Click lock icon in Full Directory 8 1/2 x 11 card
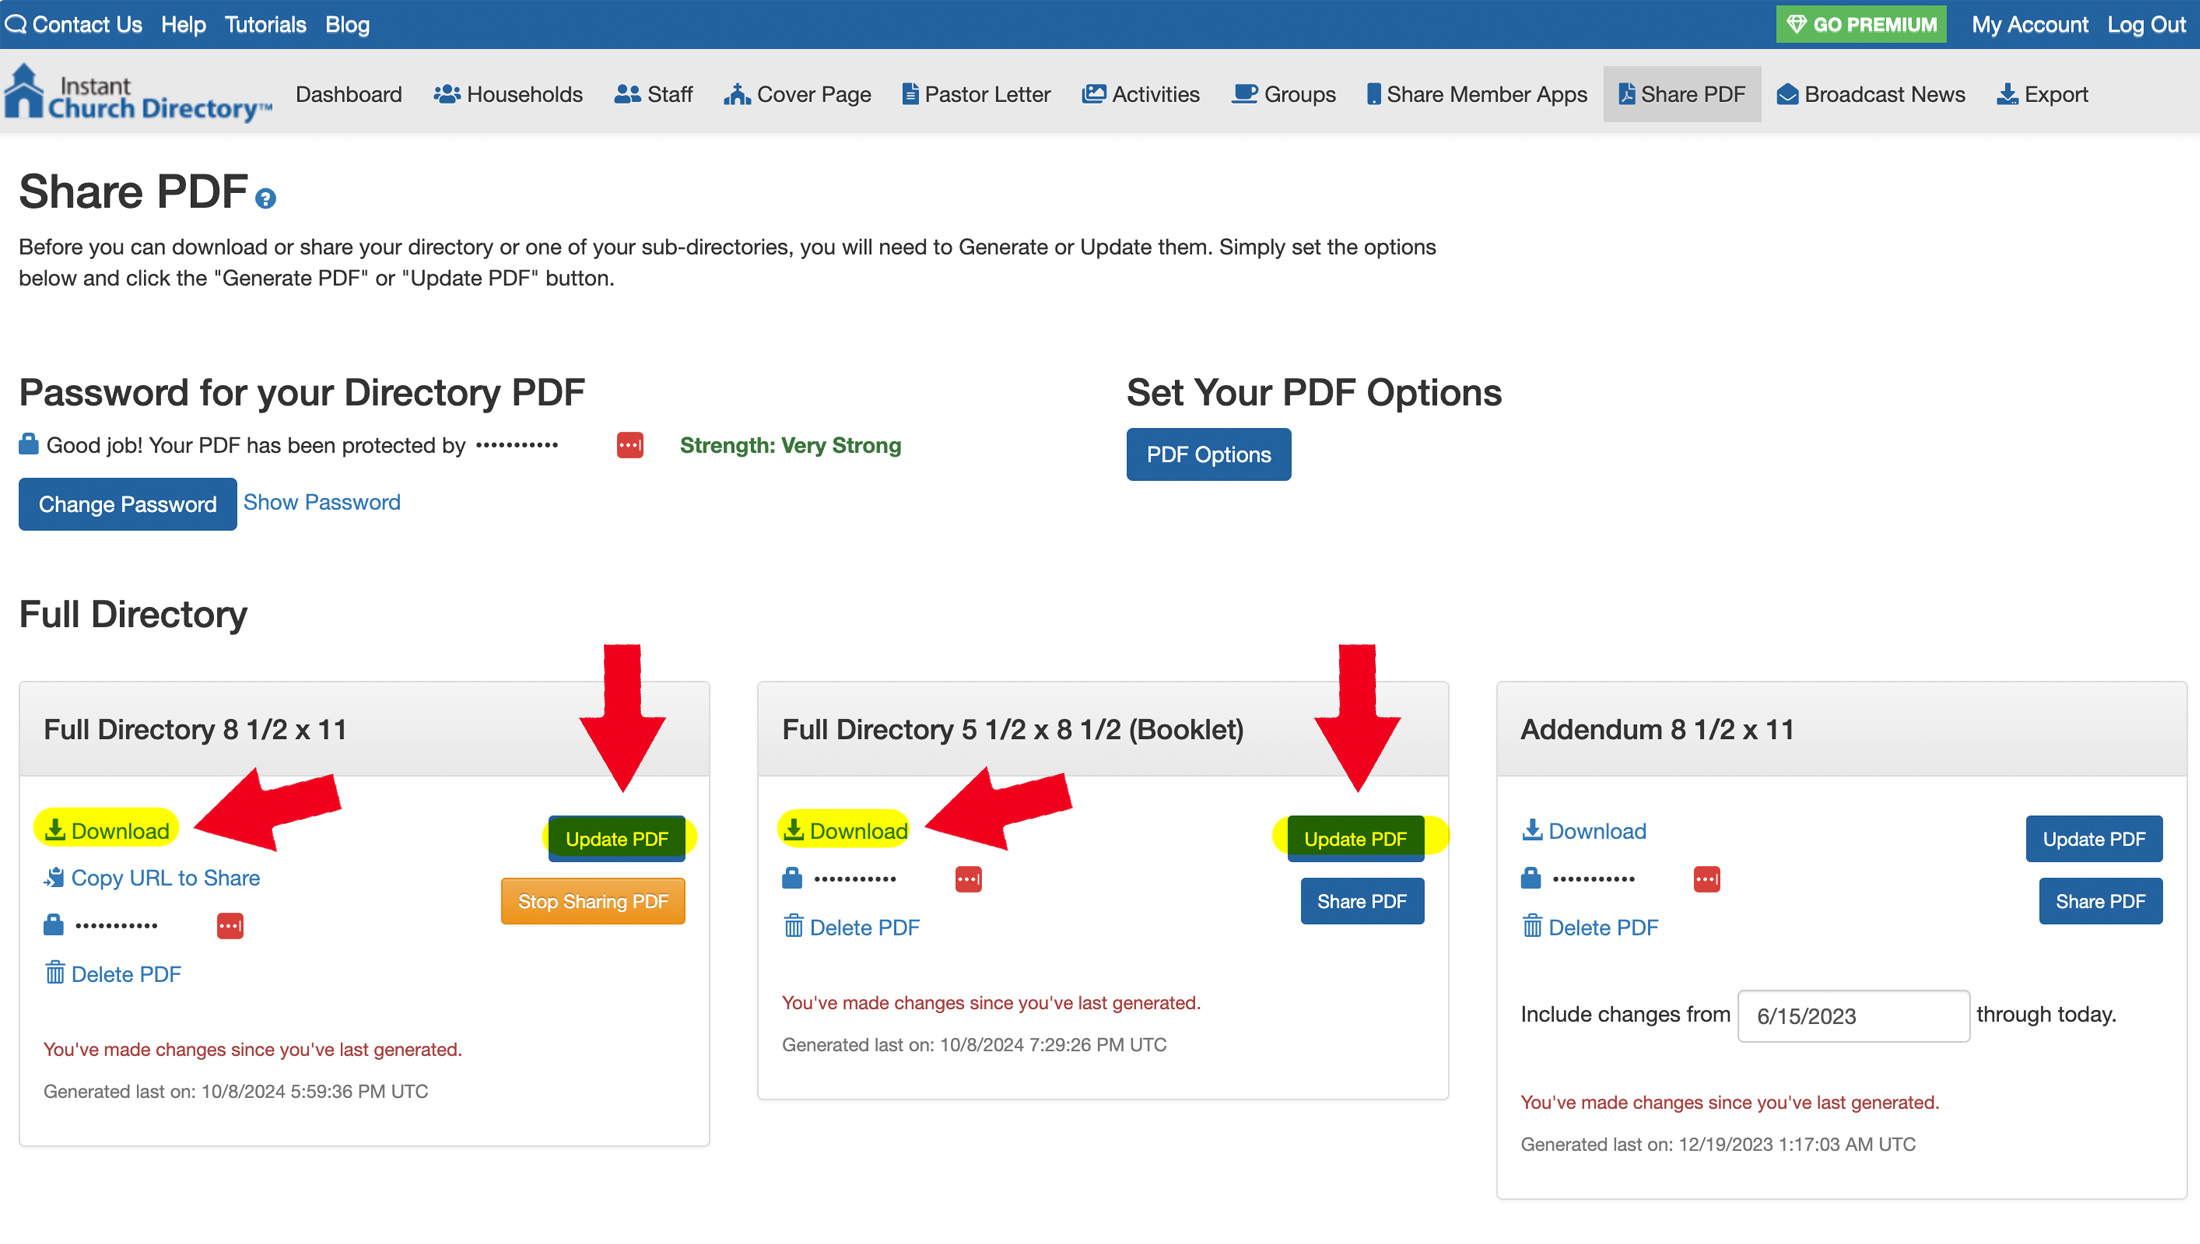Image resolution: width=2200 pixels, height=1244 pixels. pos(54,924)
